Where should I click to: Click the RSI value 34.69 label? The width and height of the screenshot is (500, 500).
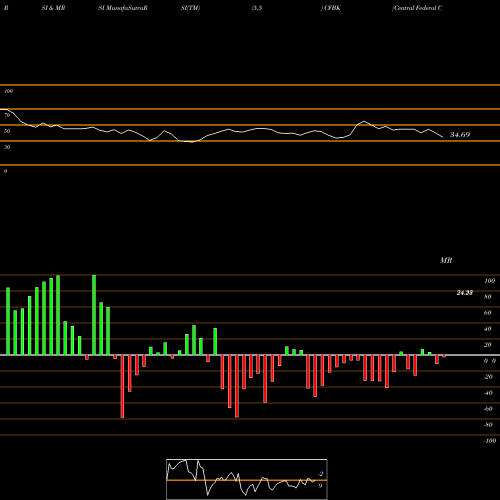pyautogui.click(x=460, y=135)
